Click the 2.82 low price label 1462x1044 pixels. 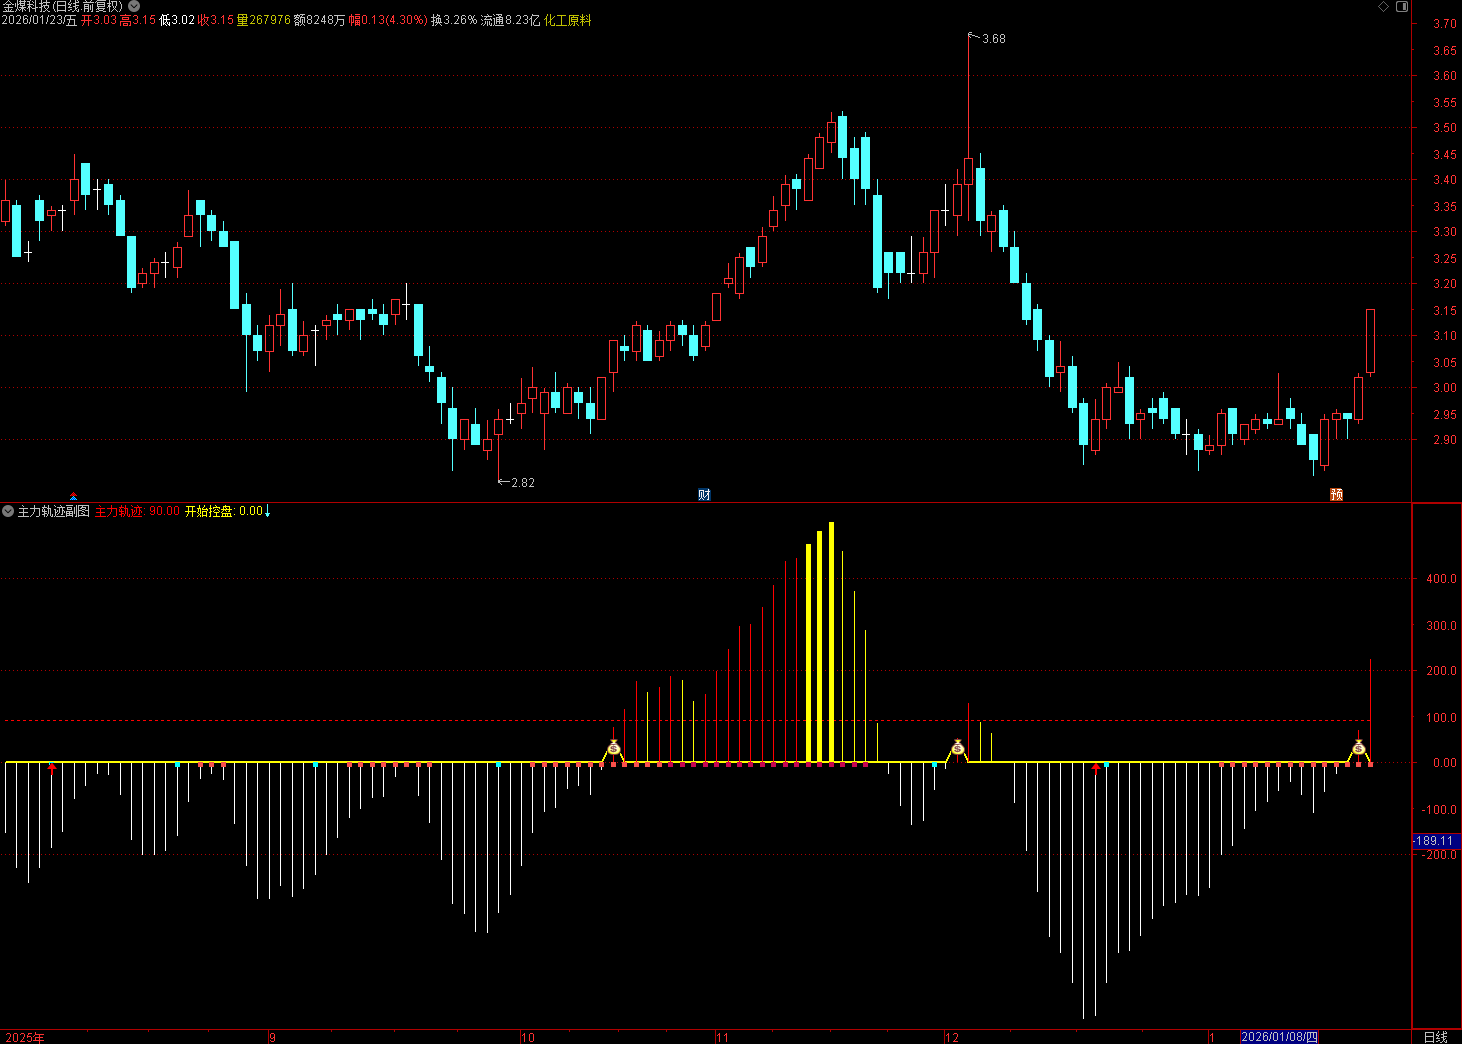click(523, 483)
